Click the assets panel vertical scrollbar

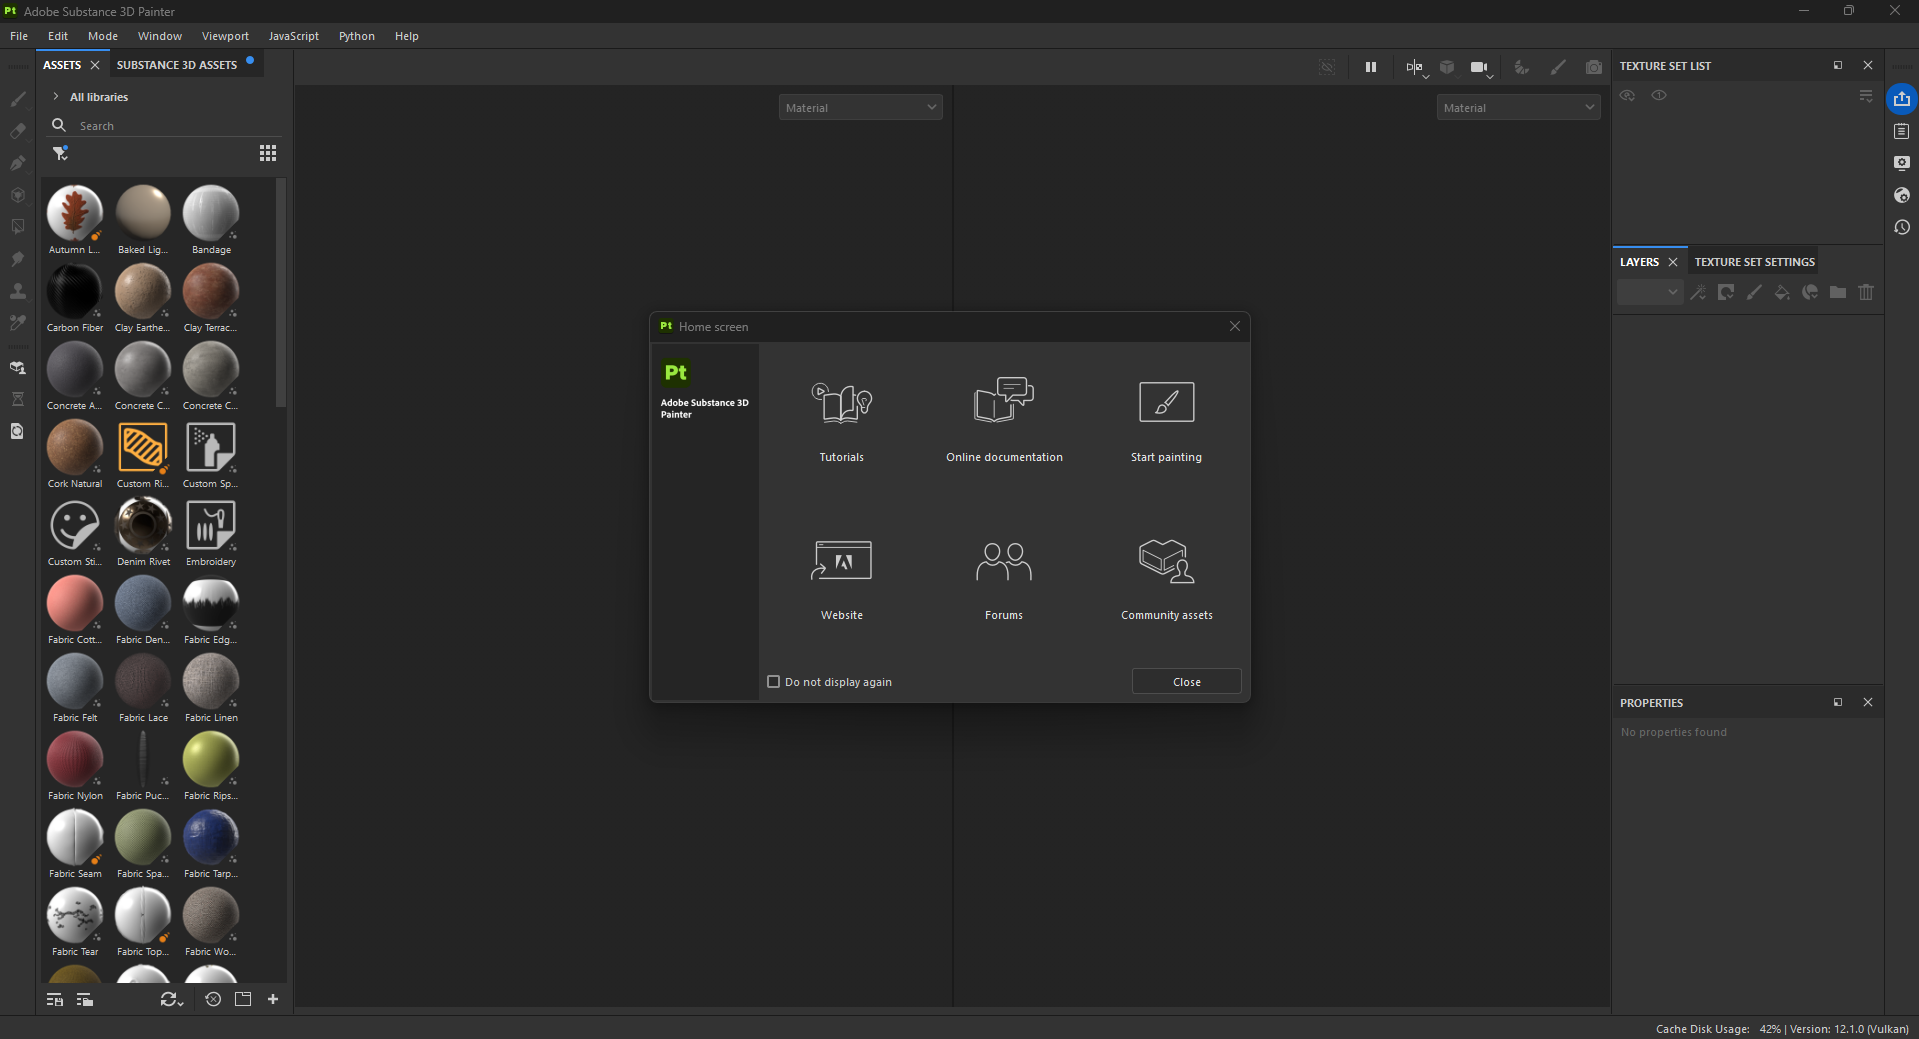tap(281, 294)
